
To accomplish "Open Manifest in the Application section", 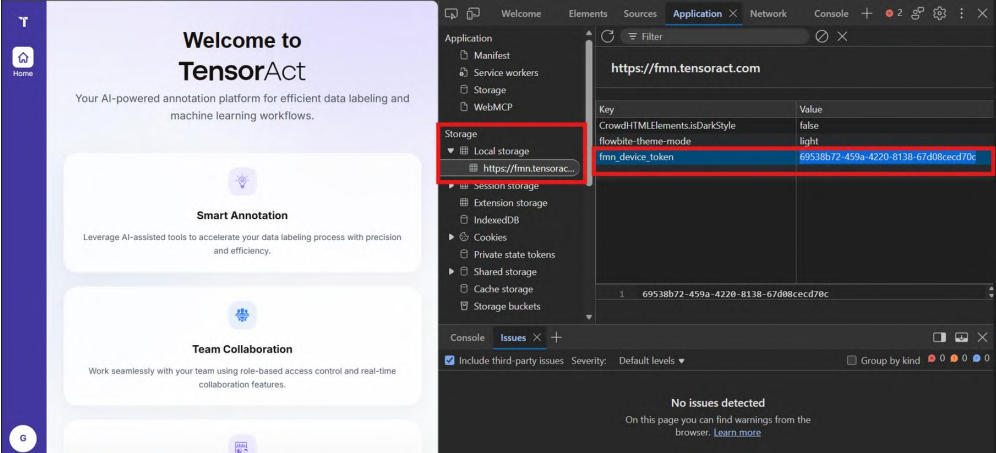I will click(492, 55).
